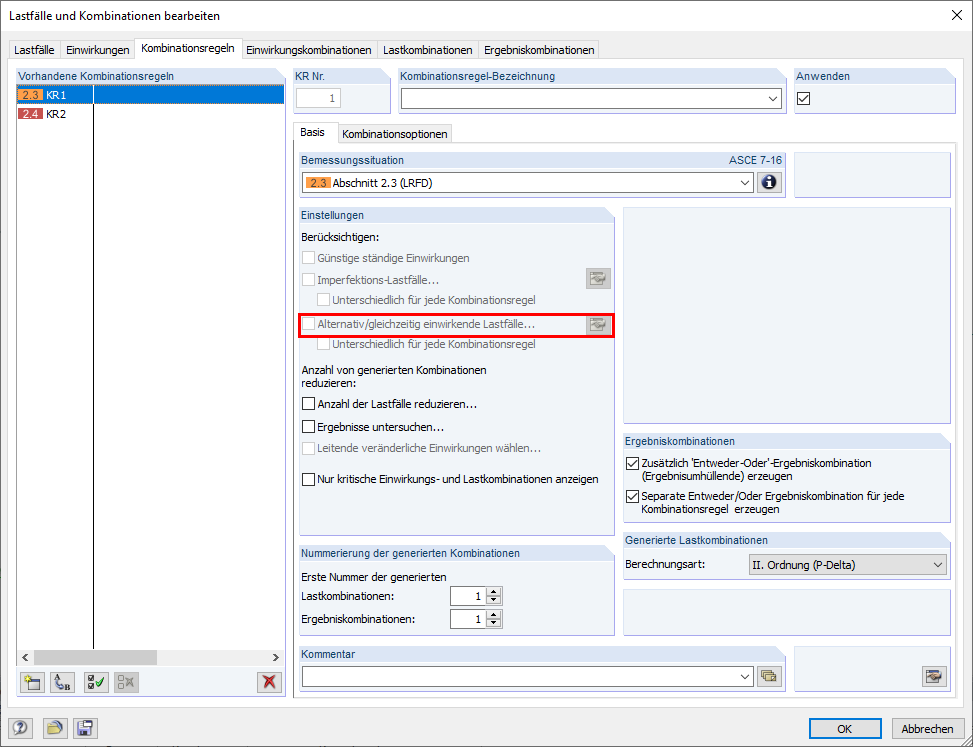973x747 pixels.
Task: Uncheck Separate Entweder/Oder Ergebniskombination für jede Kombinationsregel
Action: coord(632,496)
